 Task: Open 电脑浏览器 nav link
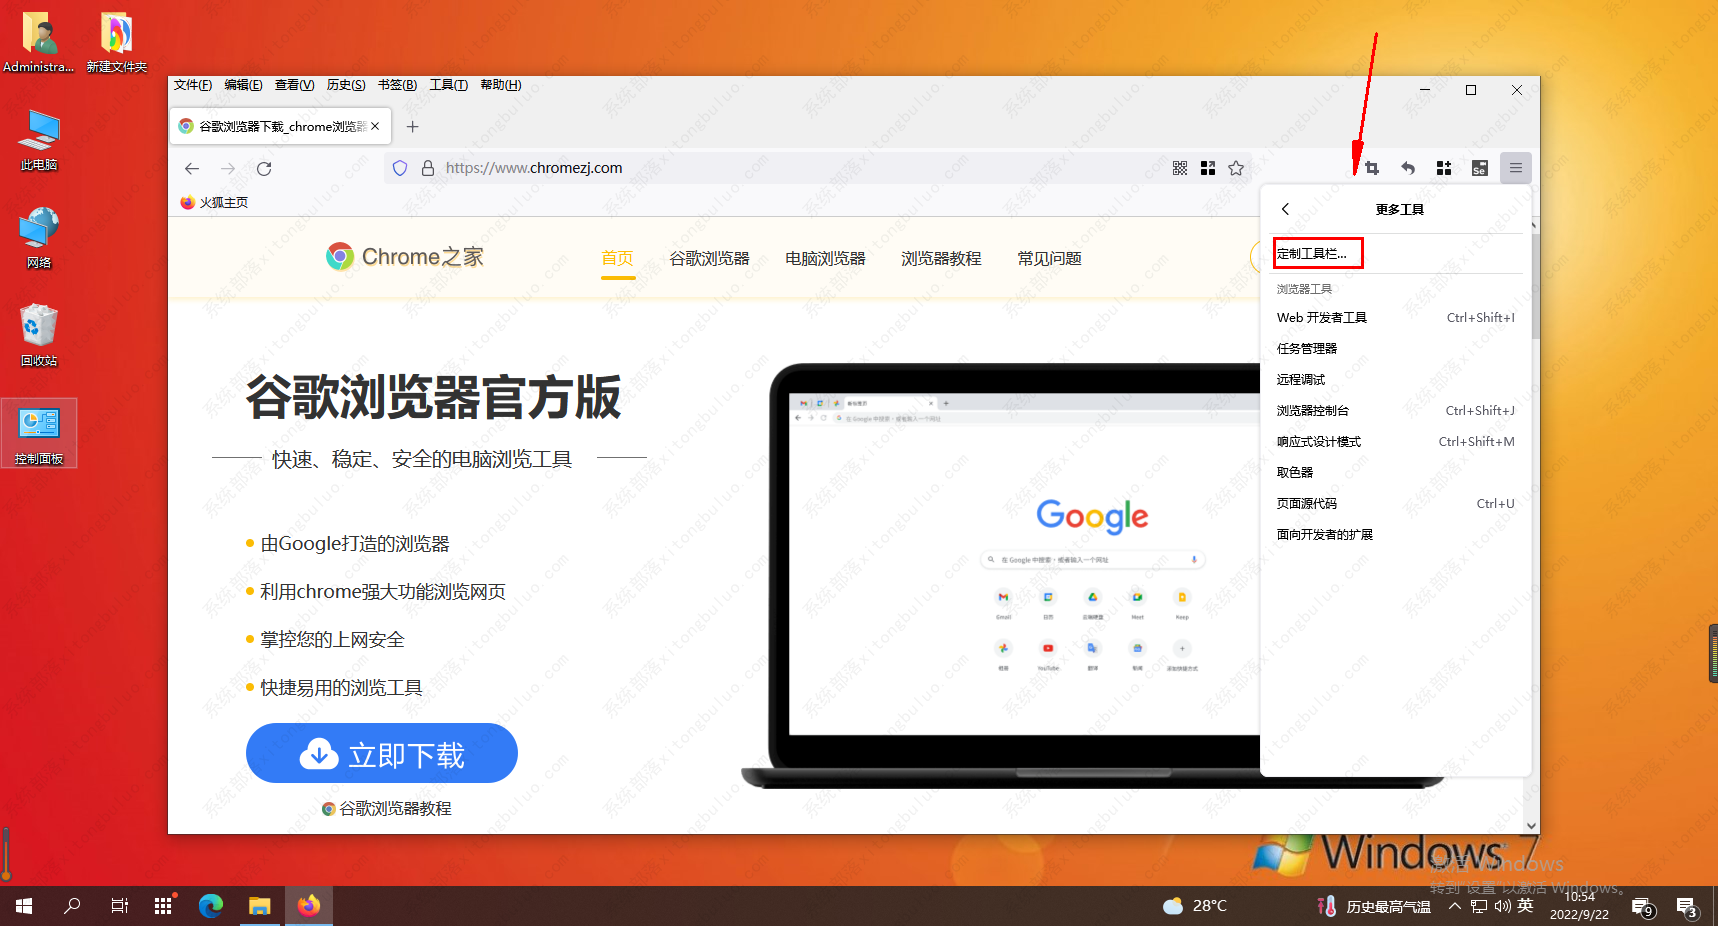coord(826,258)
